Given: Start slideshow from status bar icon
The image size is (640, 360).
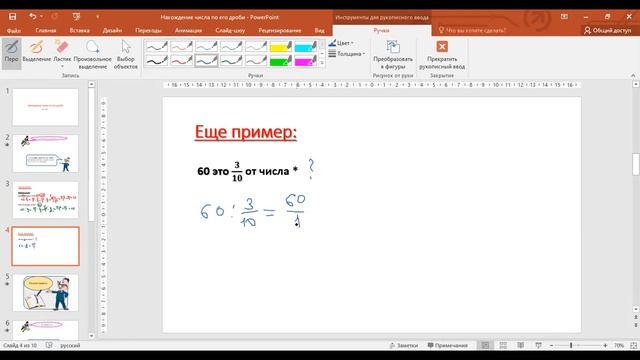Looking at the screenshot, I should (538, 345).
